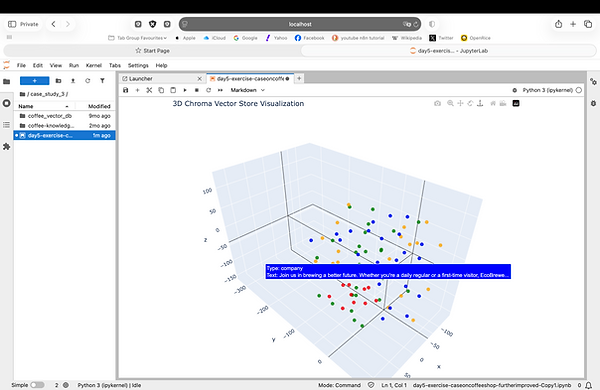Screen dimensions: 600x390
Task: Select the Plotly turntable rotation tool
Action: click(x=480, y=103)
